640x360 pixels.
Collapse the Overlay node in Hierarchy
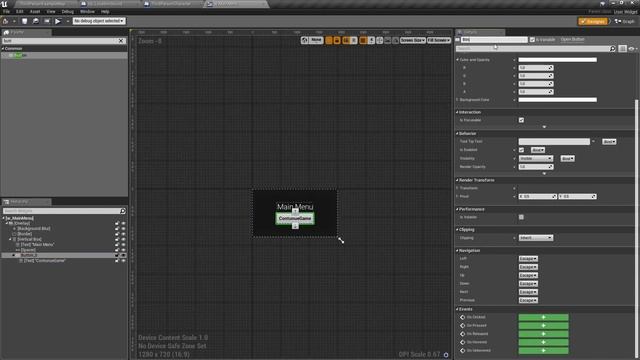(x=7, y=223)
